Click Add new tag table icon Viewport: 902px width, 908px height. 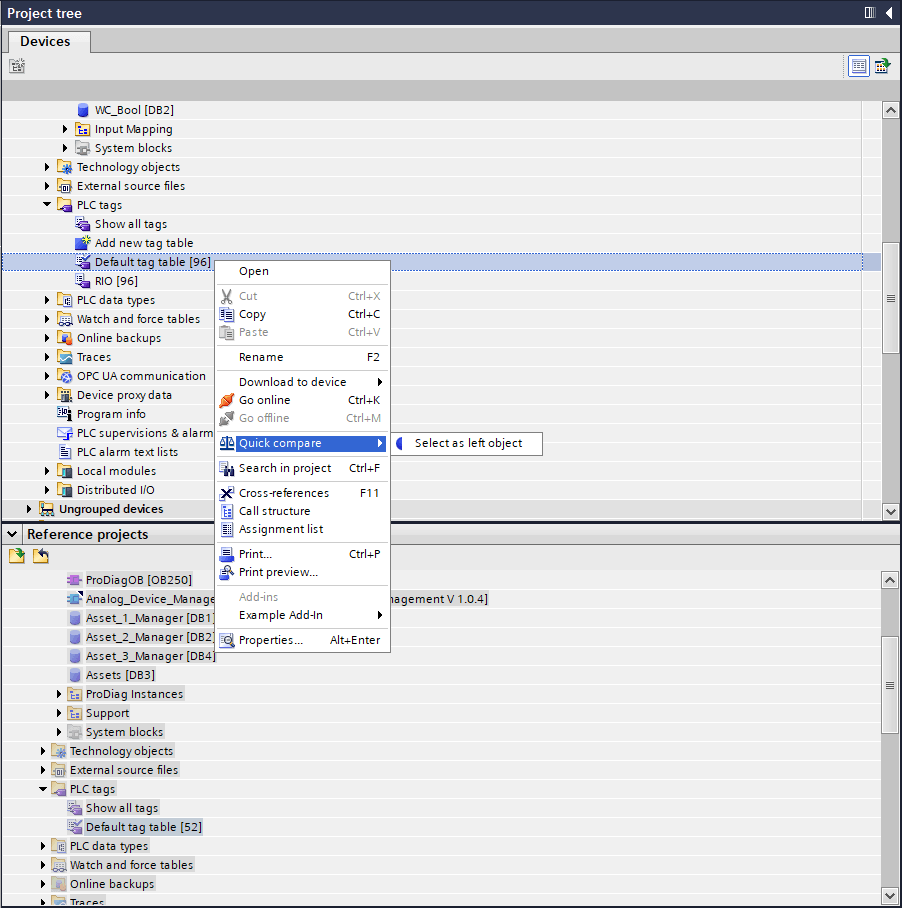point(83,243)
